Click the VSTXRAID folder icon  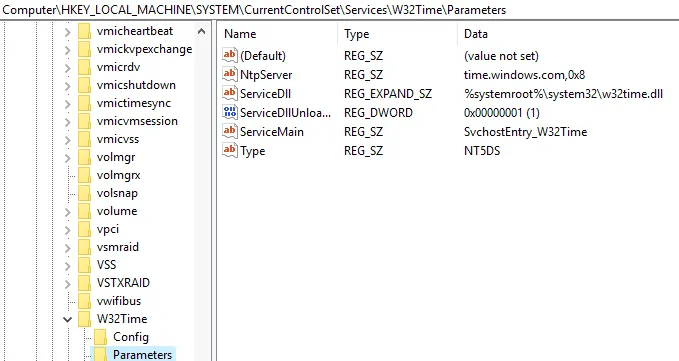coord(84,283)
